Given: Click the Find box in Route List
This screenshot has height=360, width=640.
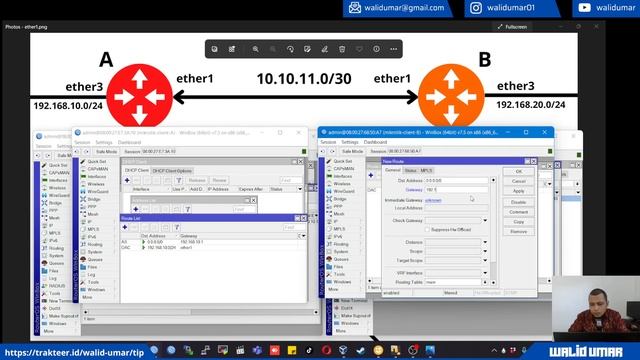Looking at the screenshot, I should (294, 227).
